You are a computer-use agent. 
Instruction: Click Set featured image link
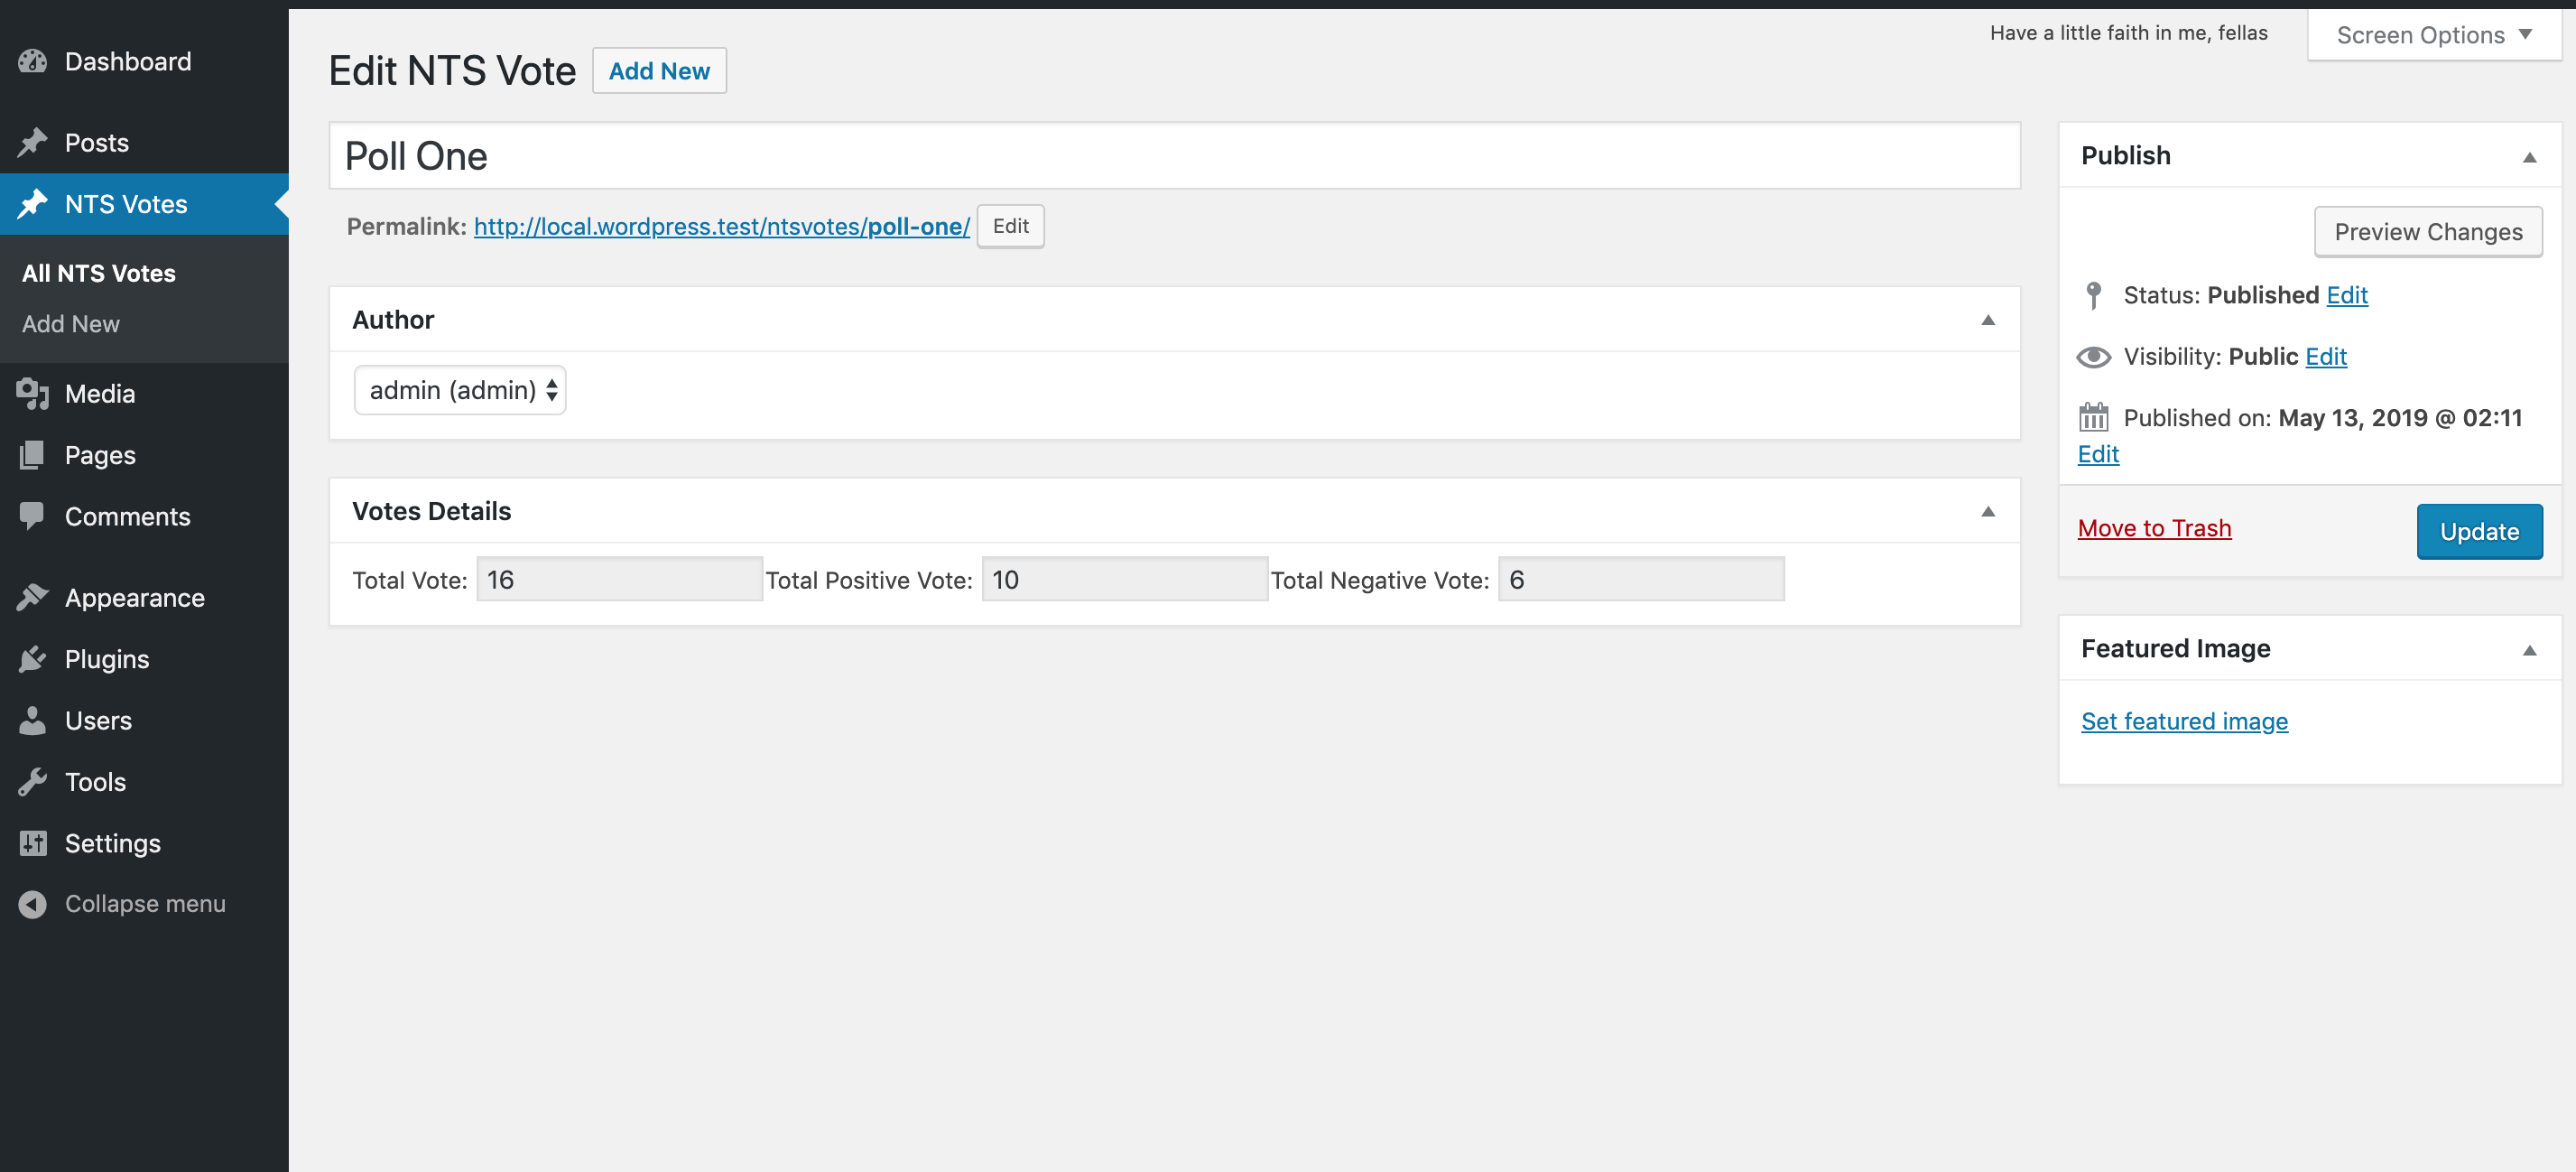(x=2184, y=722)
